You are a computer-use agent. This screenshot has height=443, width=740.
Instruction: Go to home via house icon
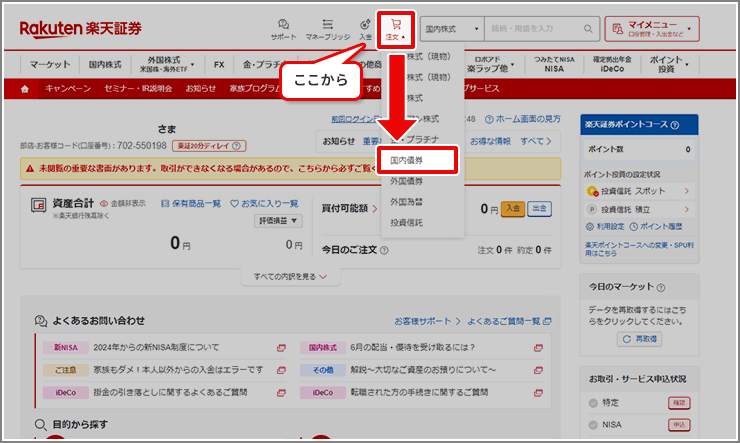coord(25,89)
